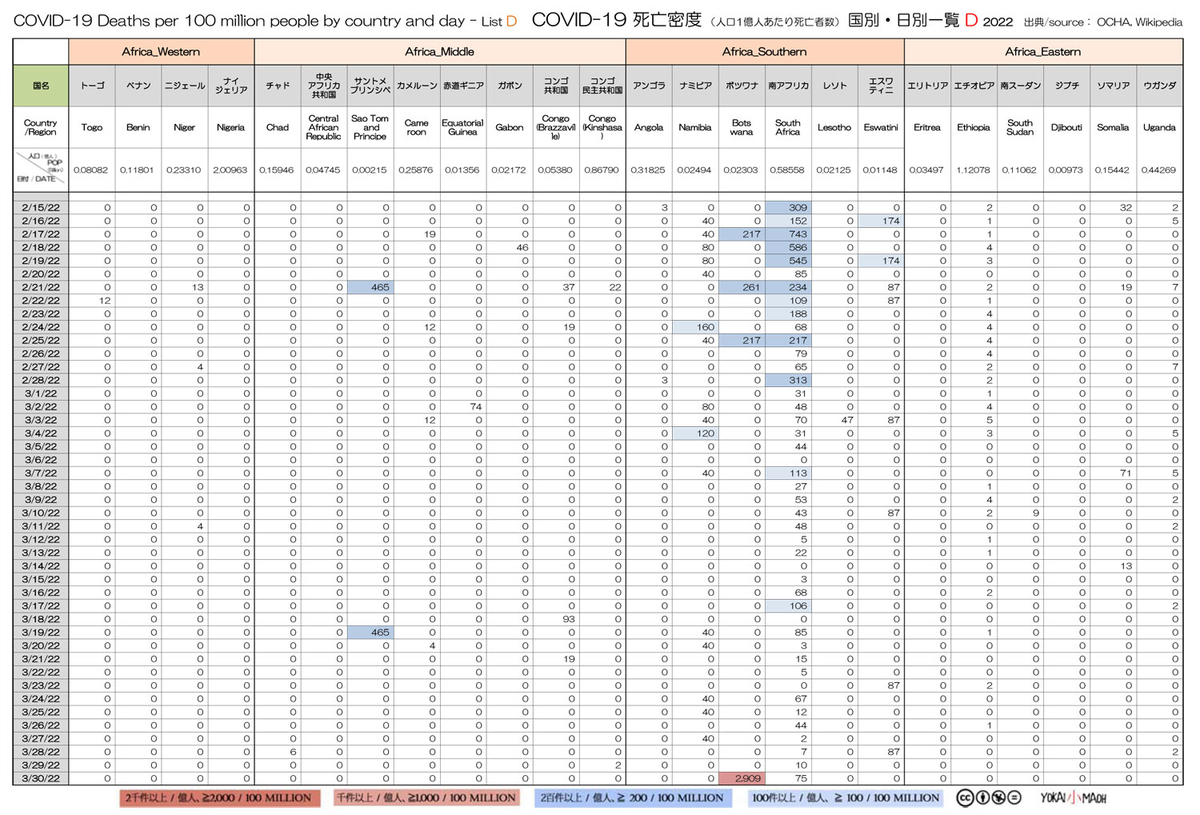The width and height of the screenshot is (1200, 815).
Task: Click the Gabon English column header
Action: click(509, 128)
